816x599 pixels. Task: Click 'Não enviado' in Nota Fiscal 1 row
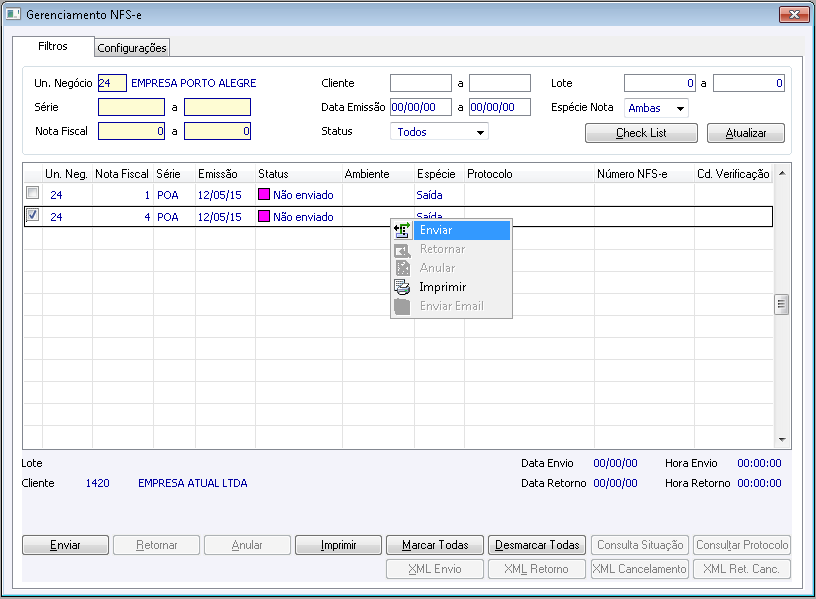tap(303, 195)
